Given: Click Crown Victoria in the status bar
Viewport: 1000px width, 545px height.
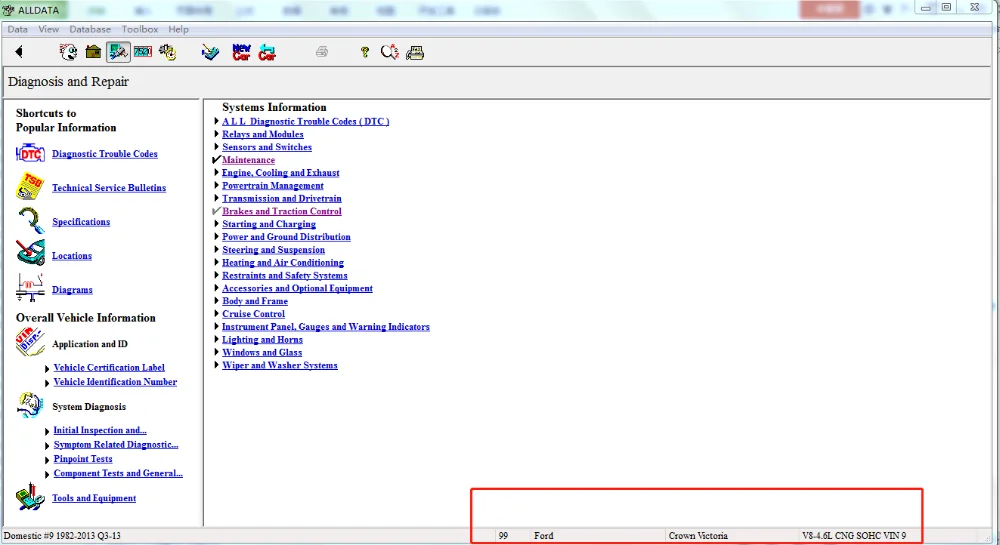Looking at the screenshot, I should pyautogui.click(x=698, y=535).
